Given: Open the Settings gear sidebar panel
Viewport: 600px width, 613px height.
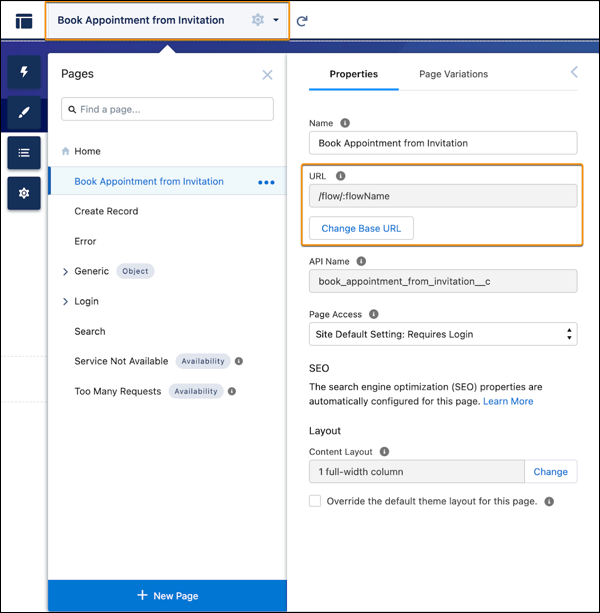Looking at the screenshot, I should pos(24,193).
